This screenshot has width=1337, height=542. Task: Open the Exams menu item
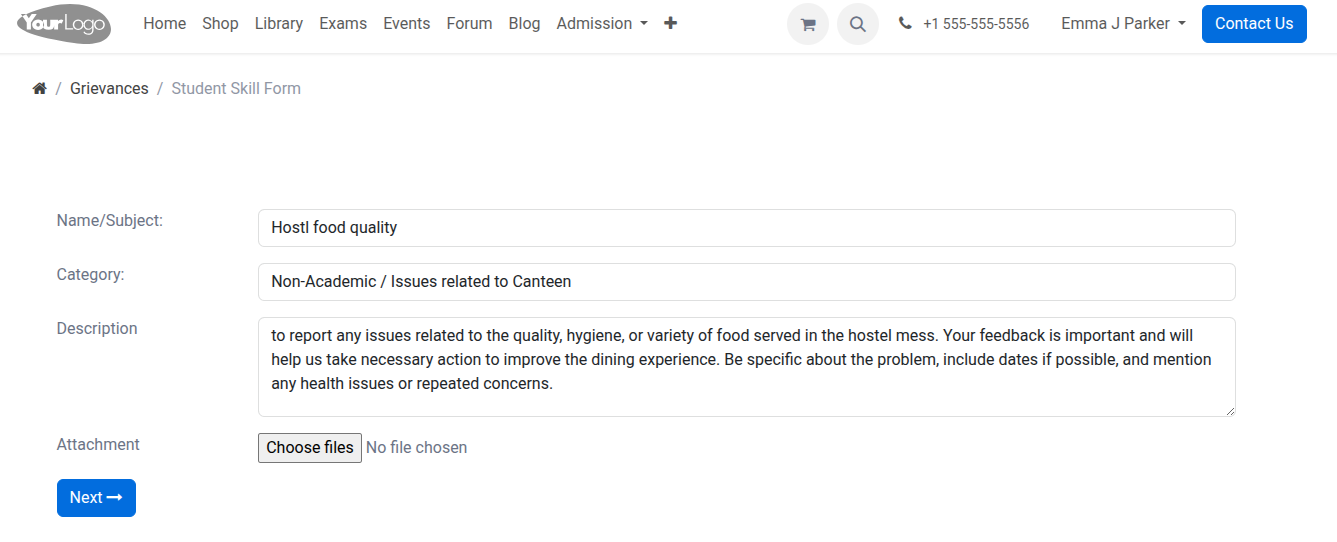[x=343, y=23]
